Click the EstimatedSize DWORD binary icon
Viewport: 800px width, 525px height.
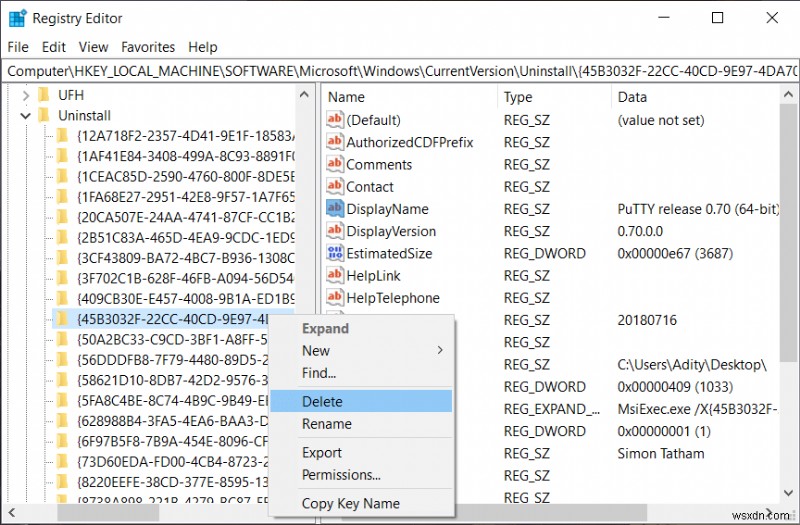coord(335,253)
